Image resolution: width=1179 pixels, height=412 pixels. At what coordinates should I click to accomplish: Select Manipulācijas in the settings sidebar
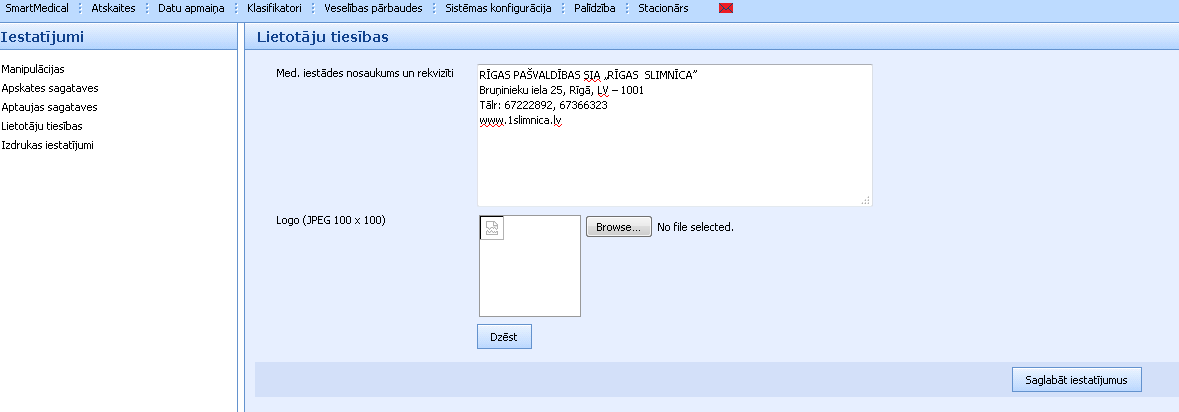[x=33, y=69]
